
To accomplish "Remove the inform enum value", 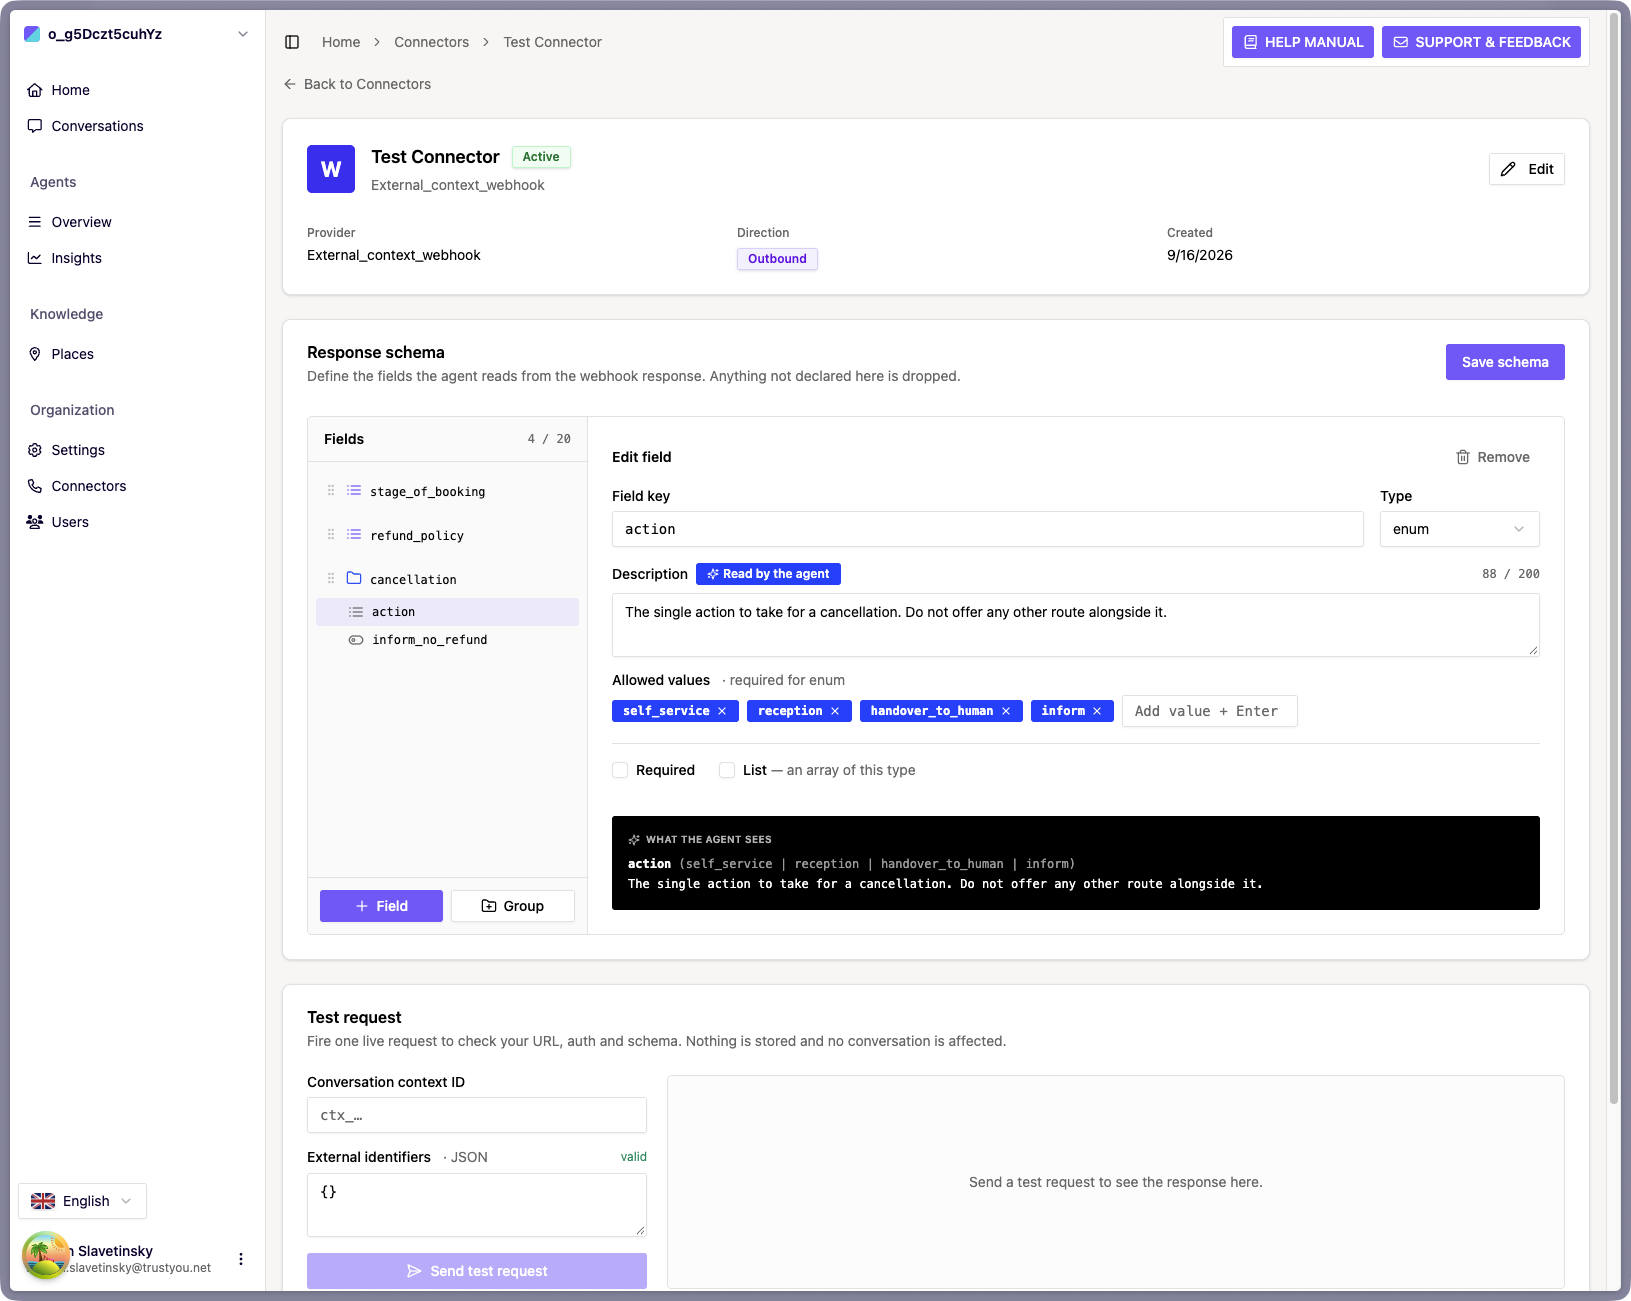I will 1097,711.
